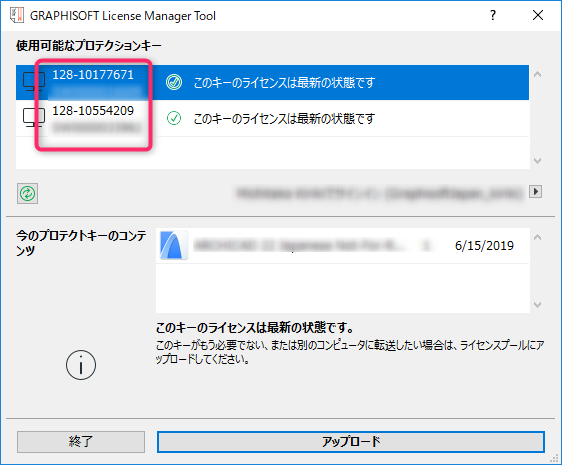
Task: Click status text in second key row
Action: click(284, 119)
